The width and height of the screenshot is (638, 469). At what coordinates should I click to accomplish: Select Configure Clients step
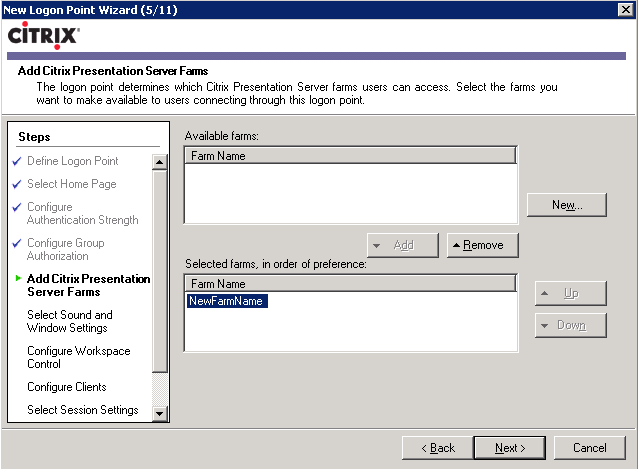pos(67,387)
